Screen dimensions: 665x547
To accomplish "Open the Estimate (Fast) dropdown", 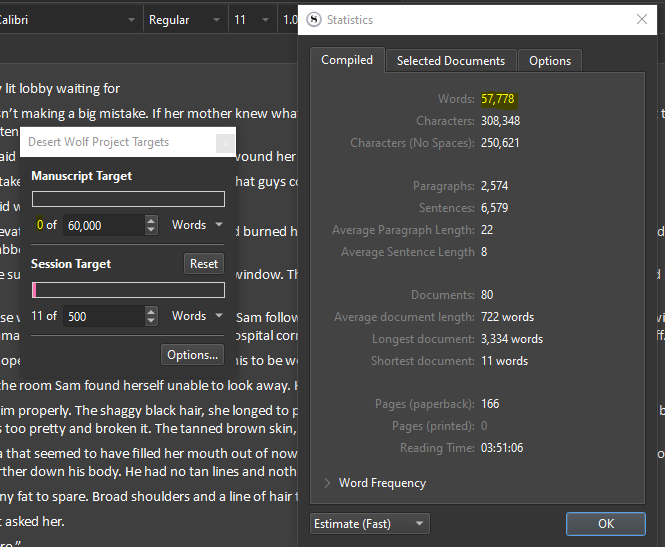I will (x=370, y=524).
